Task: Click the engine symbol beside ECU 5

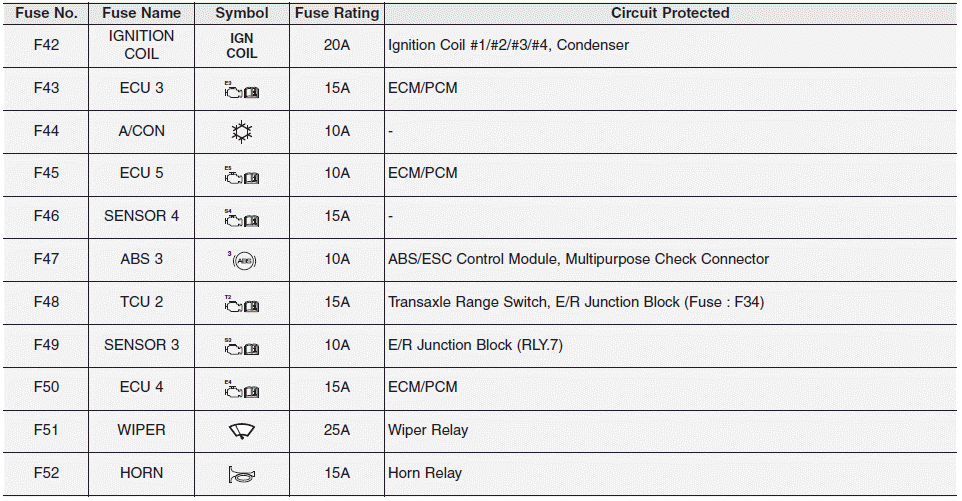Action: click(x=241, y=175)
